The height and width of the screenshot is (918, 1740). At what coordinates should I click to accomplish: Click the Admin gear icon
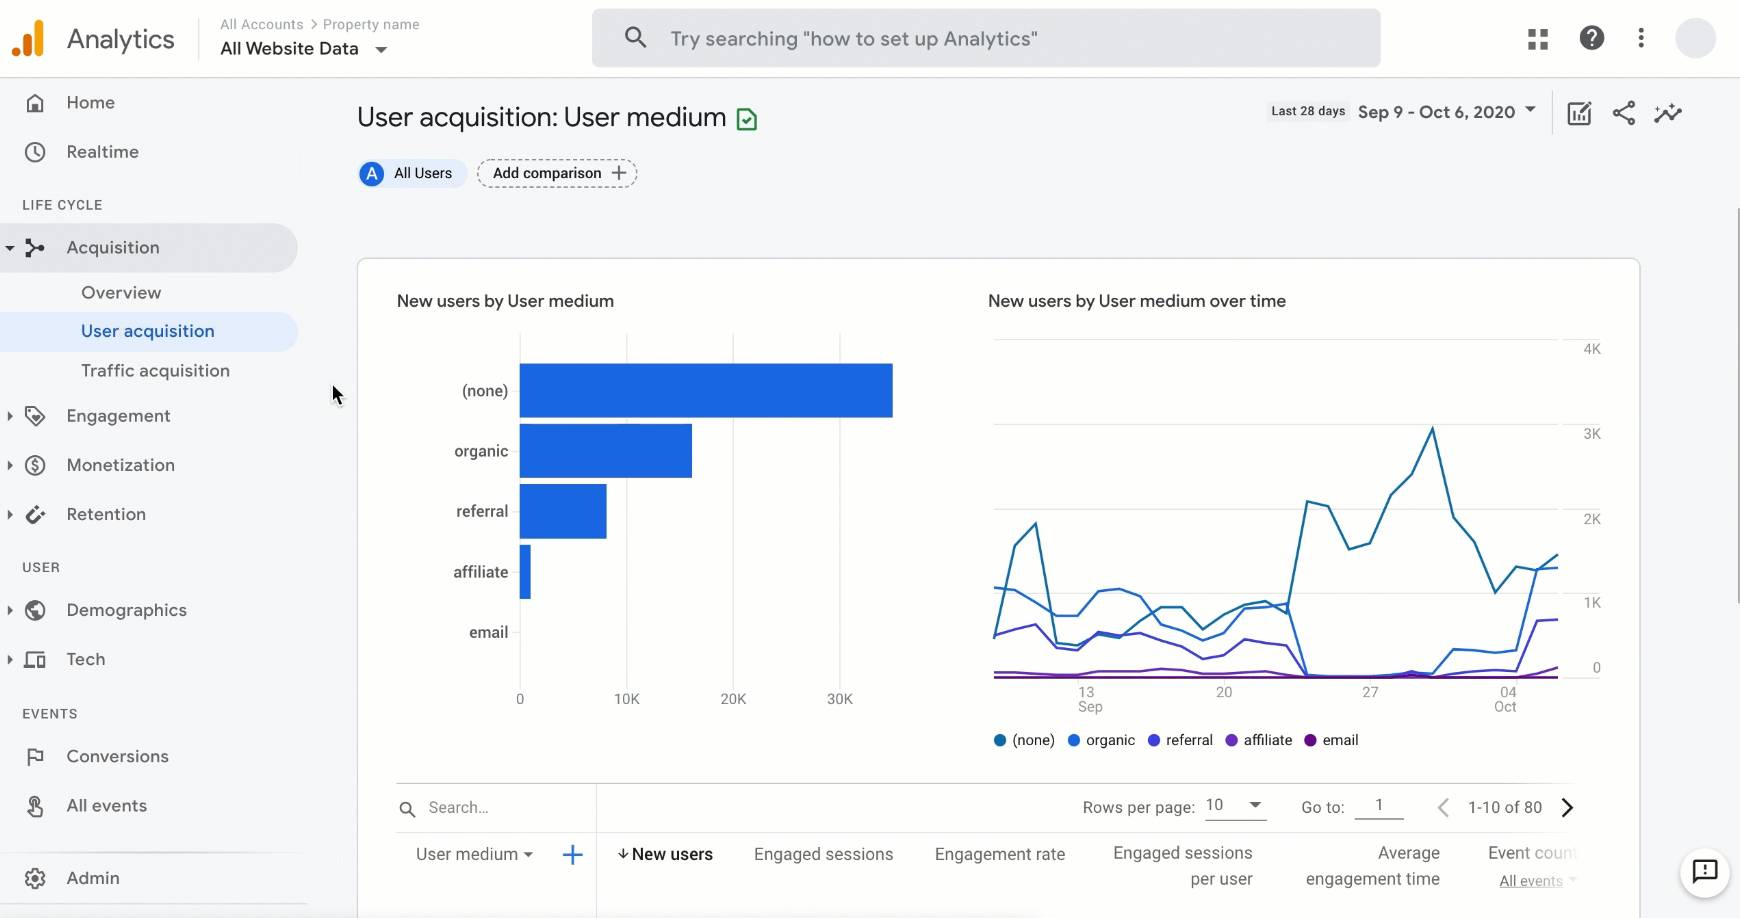coord(34,878)
